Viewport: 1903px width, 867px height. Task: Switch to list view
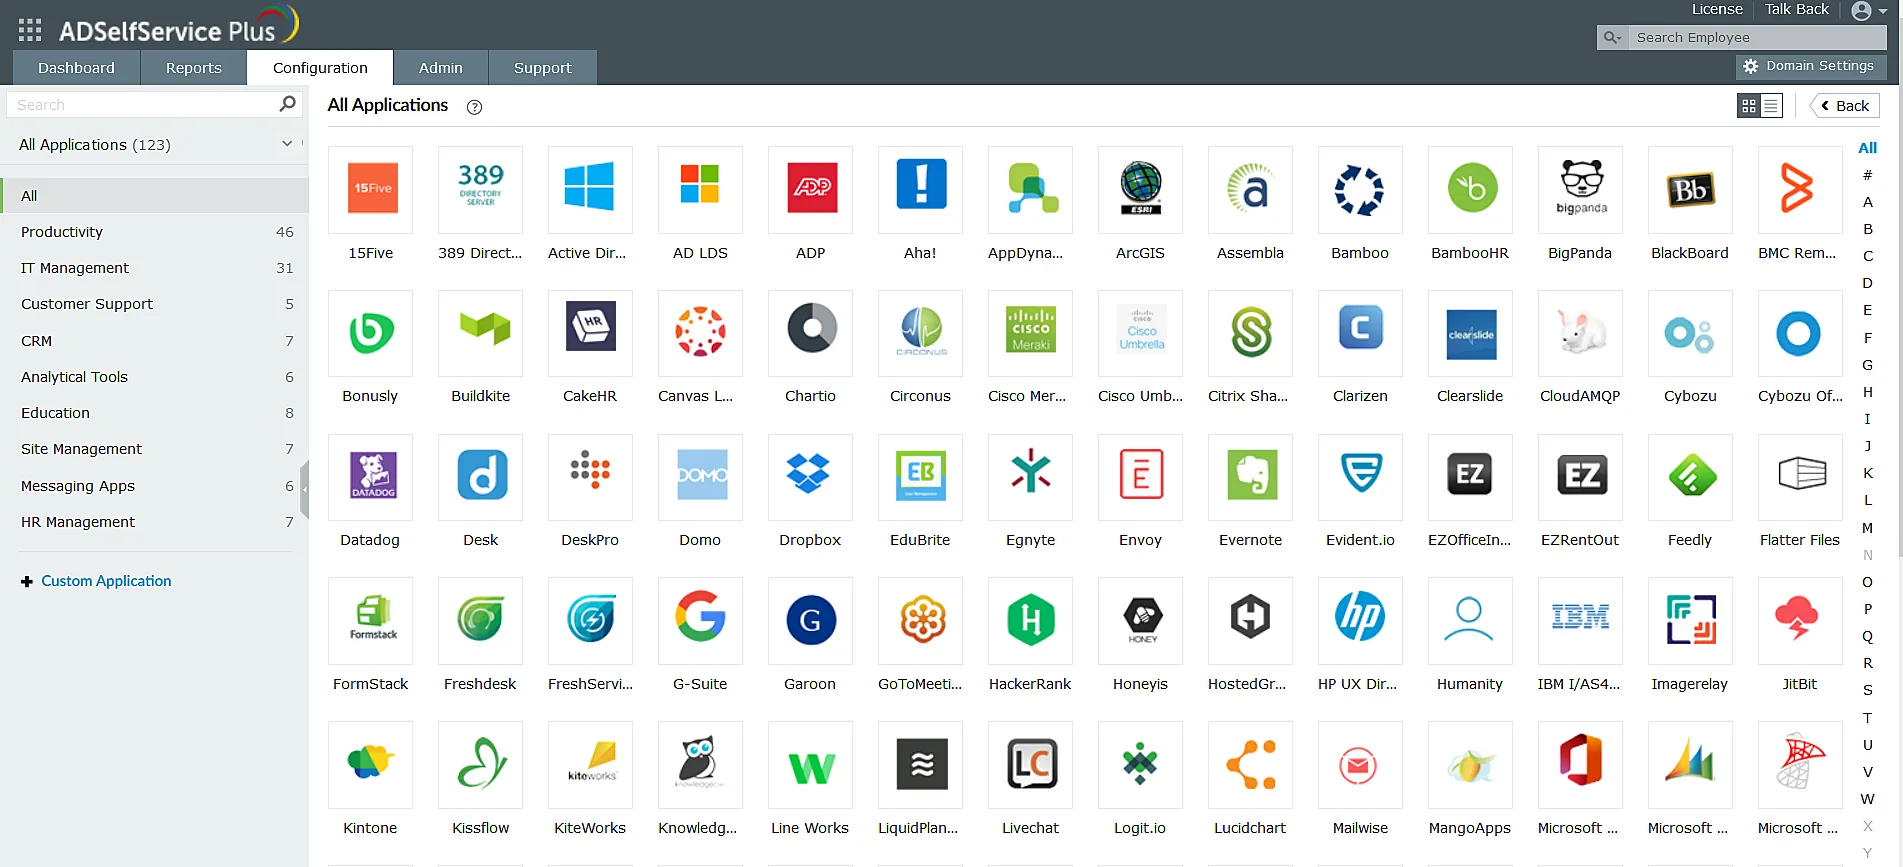coord(1771,105)
